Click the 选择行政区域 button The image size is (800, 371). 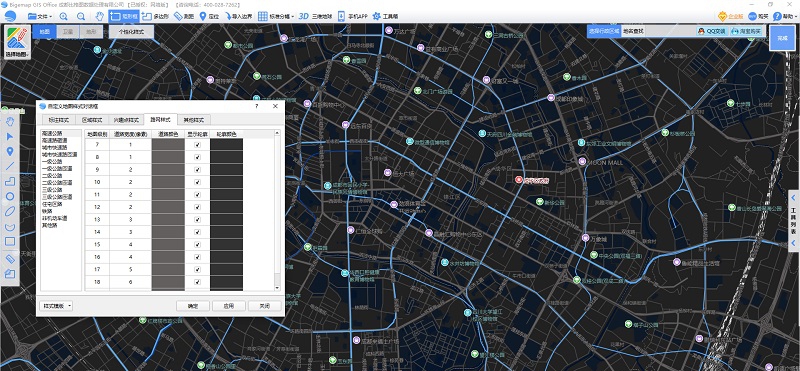(x=604, y=31)
